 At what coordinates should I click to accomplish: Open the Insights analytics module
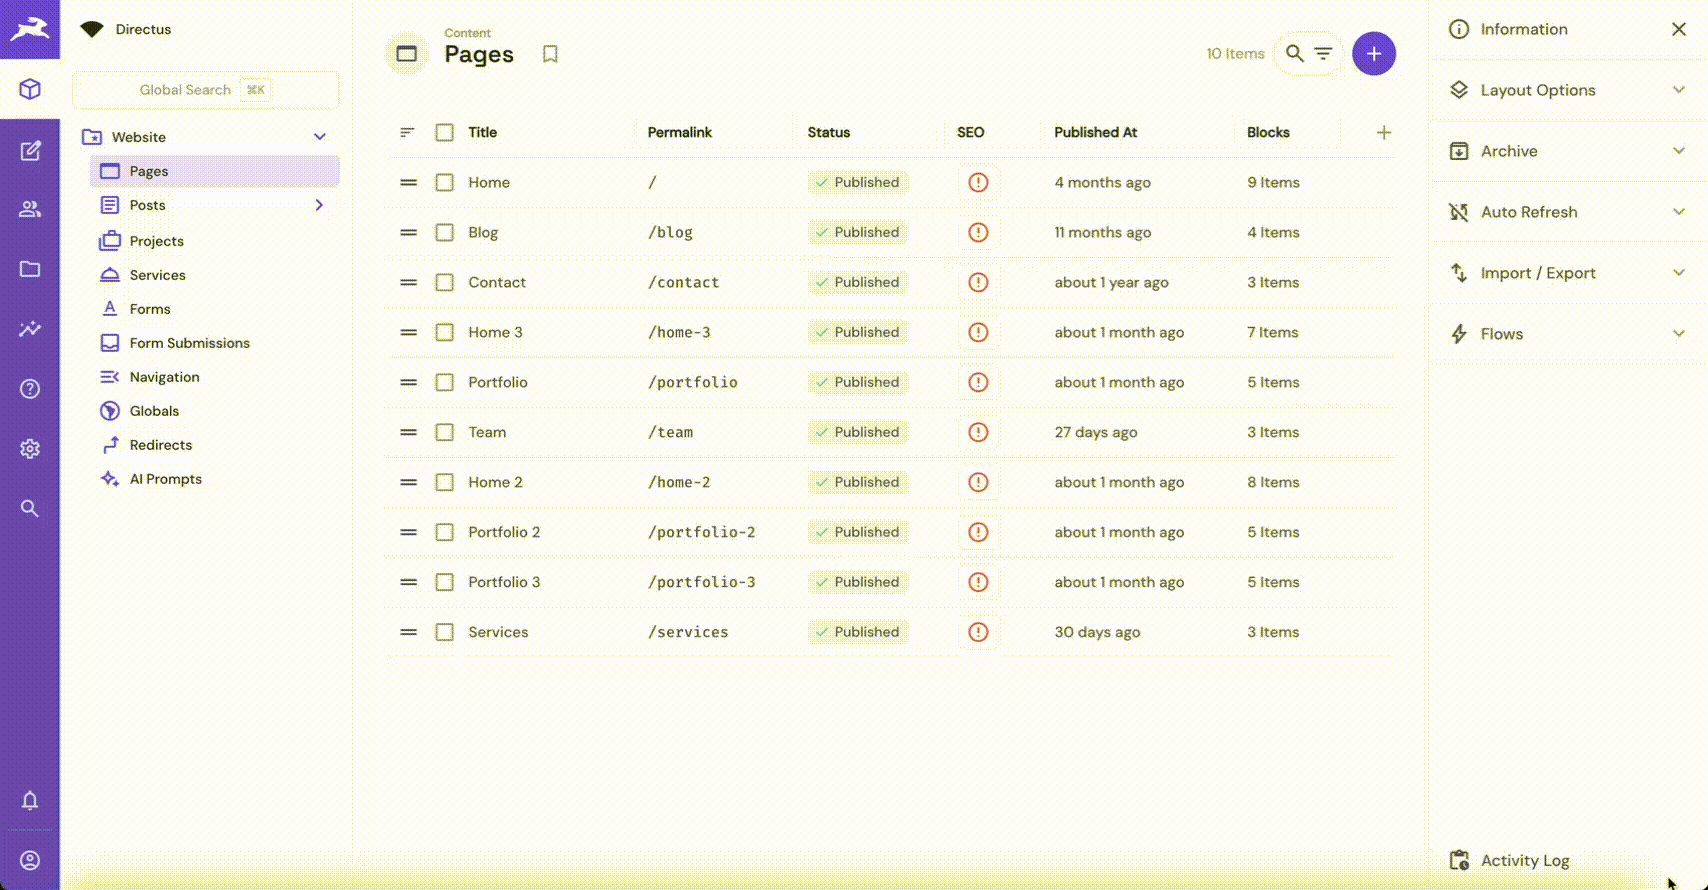coord(30,329)
